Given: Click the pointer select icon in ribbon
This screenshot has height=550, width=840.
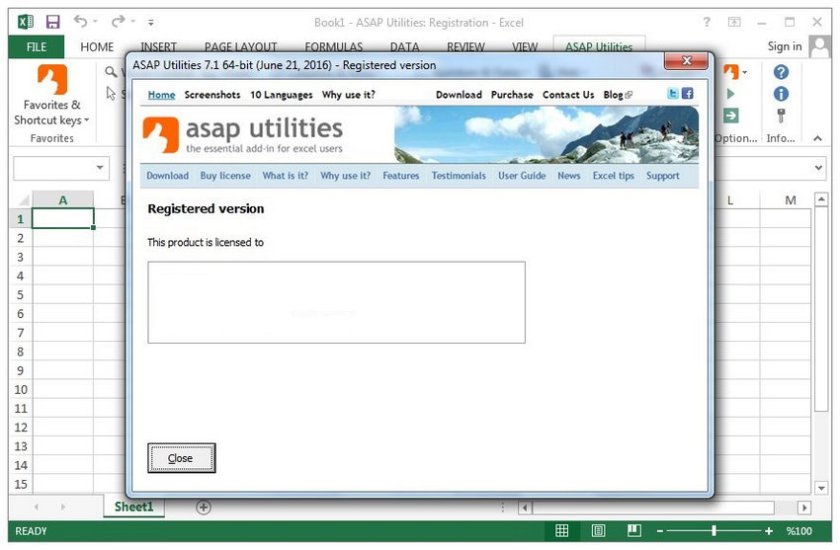Looking at the screenshot, I should pos(111,94).
